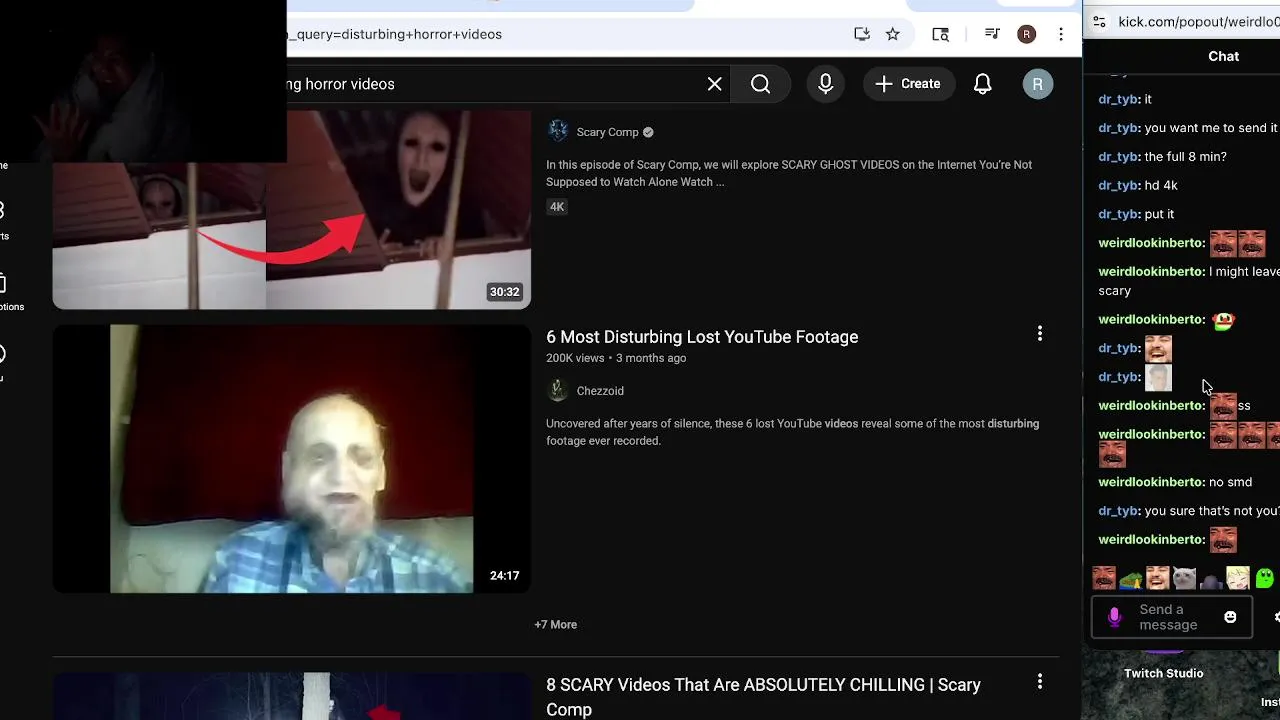Open '6 Most Disturbing Lost YouTube Footage' title

pos(702,337)
